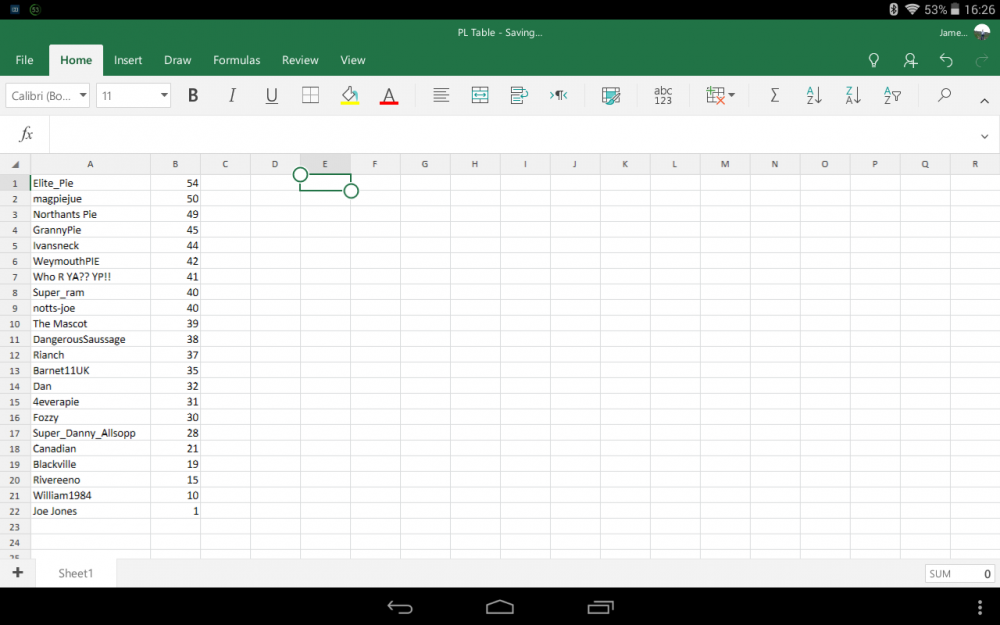Toggle merge and center
Screen dimensions: 1000x625
[x=480, y=95]
